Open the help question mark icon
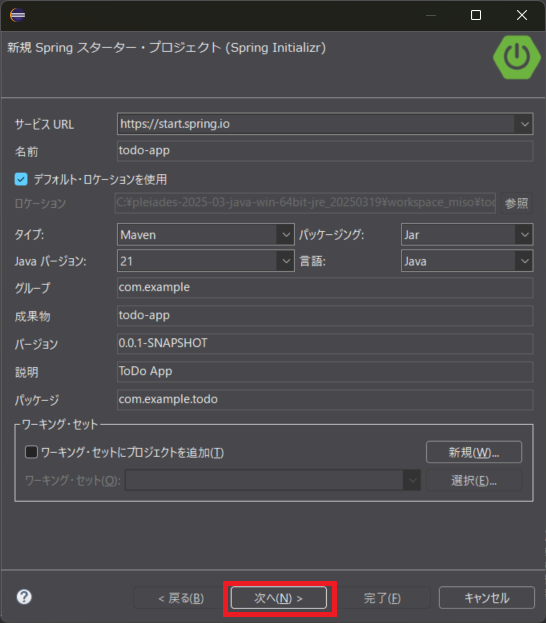546x623 pixels. [24, 597]
